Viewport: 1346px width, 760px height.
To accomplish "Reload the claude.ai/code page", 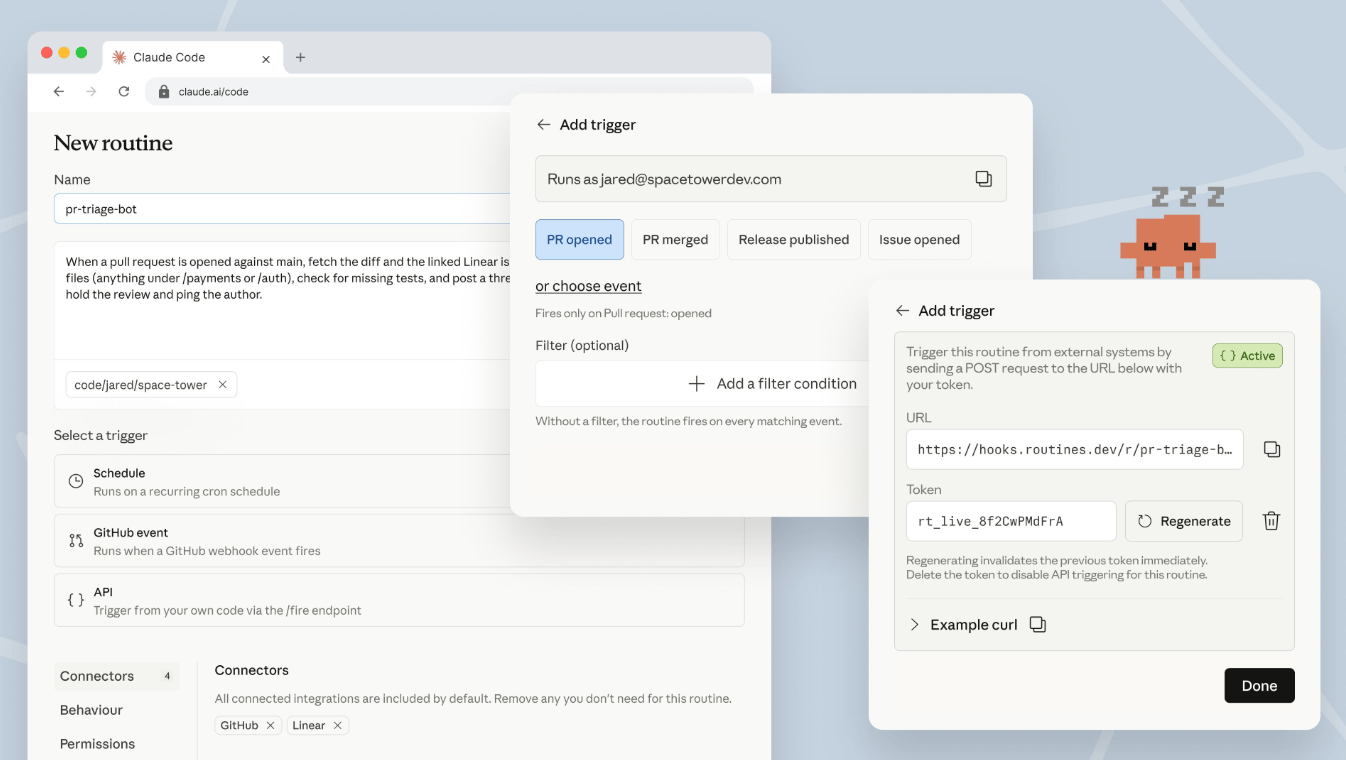I will pyautogui.click(x=124, y=91).
